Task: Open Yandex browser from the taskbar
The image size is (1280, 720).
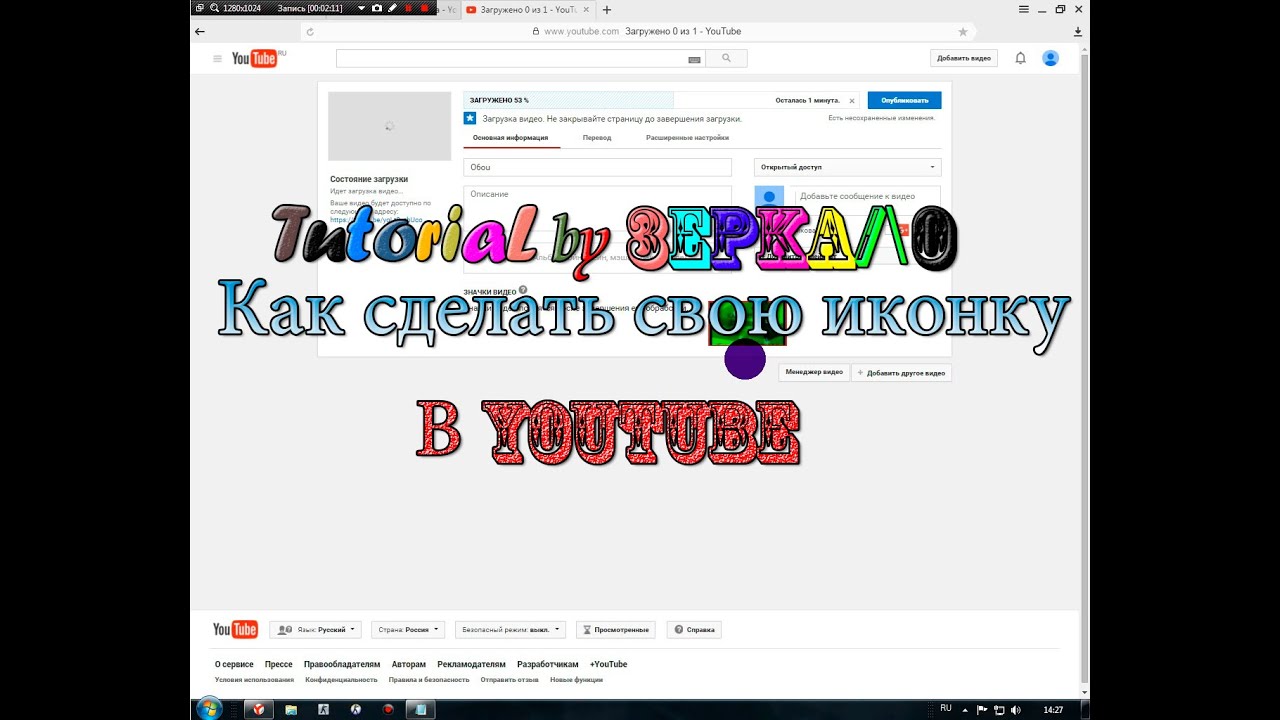Action: [258, 709]
